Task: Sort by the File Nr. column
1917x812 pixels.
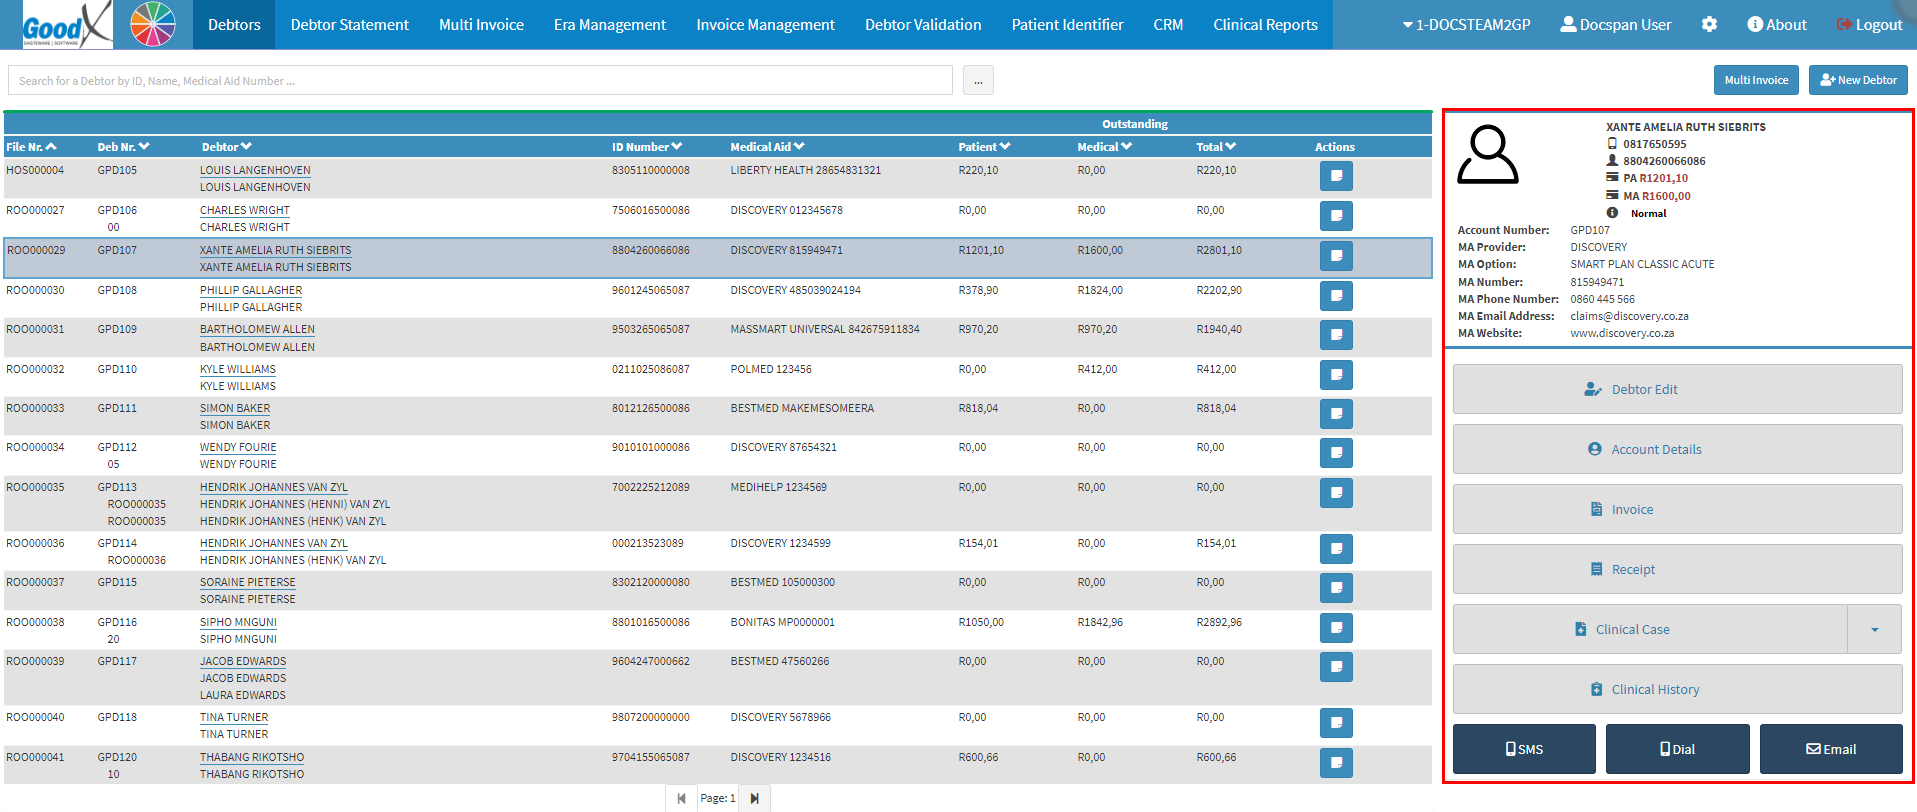Action: (x=31, y=147)
